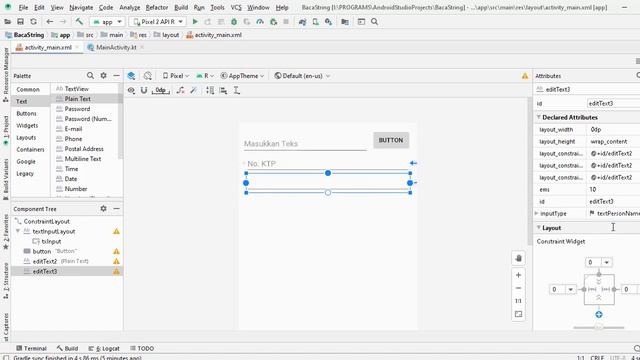Minimize the Palette panel

tap(116, 76)
